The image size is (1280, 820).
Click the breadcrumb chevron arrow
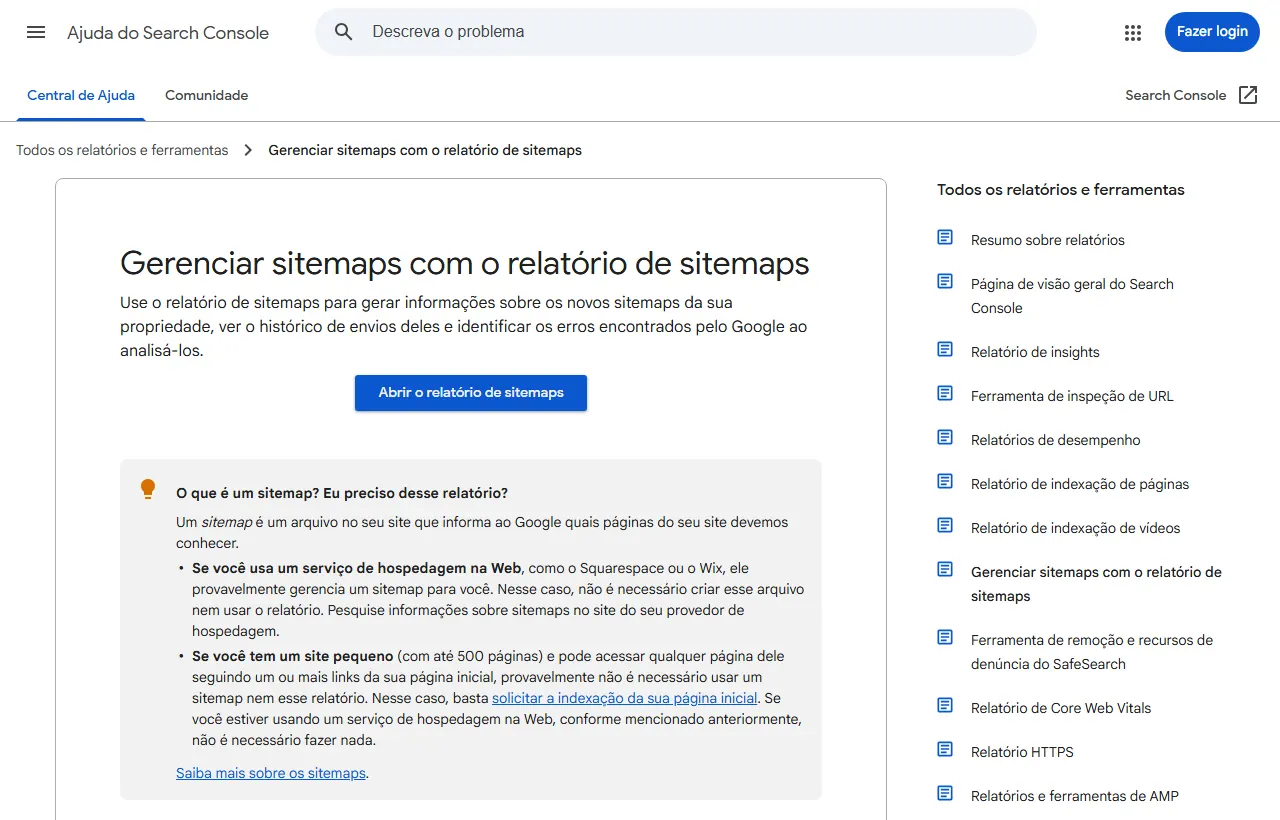click(248, 150)
